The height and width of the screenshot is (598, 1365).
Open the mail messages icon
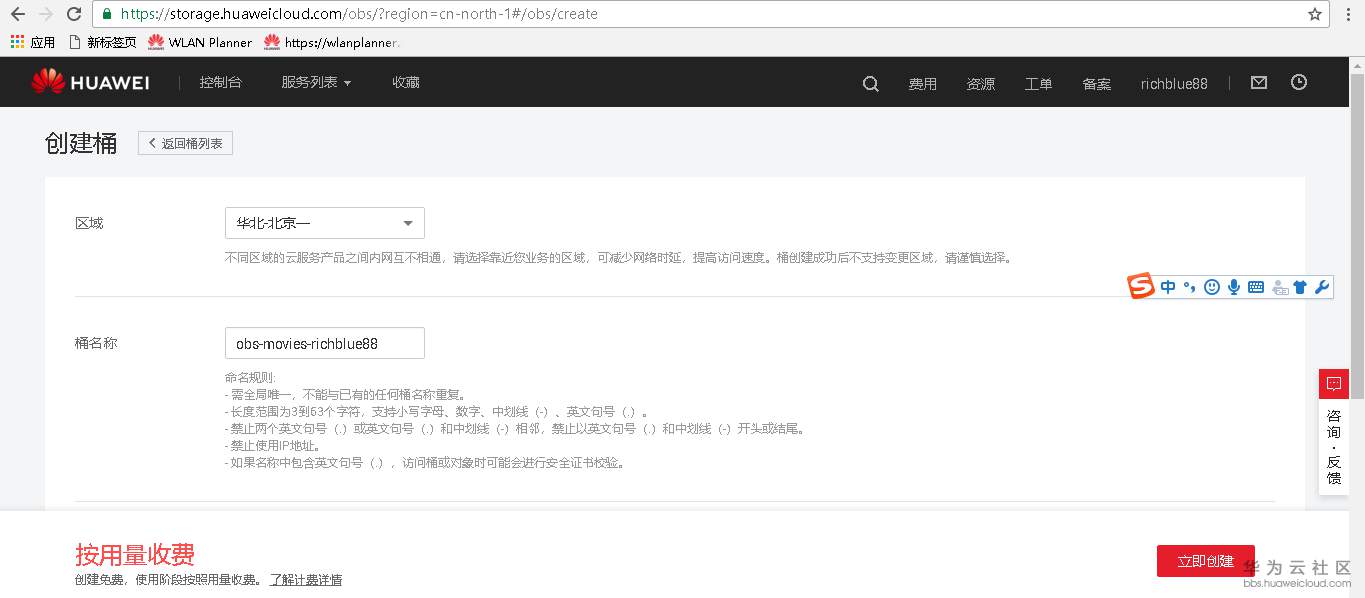[x=1259, y=83]
